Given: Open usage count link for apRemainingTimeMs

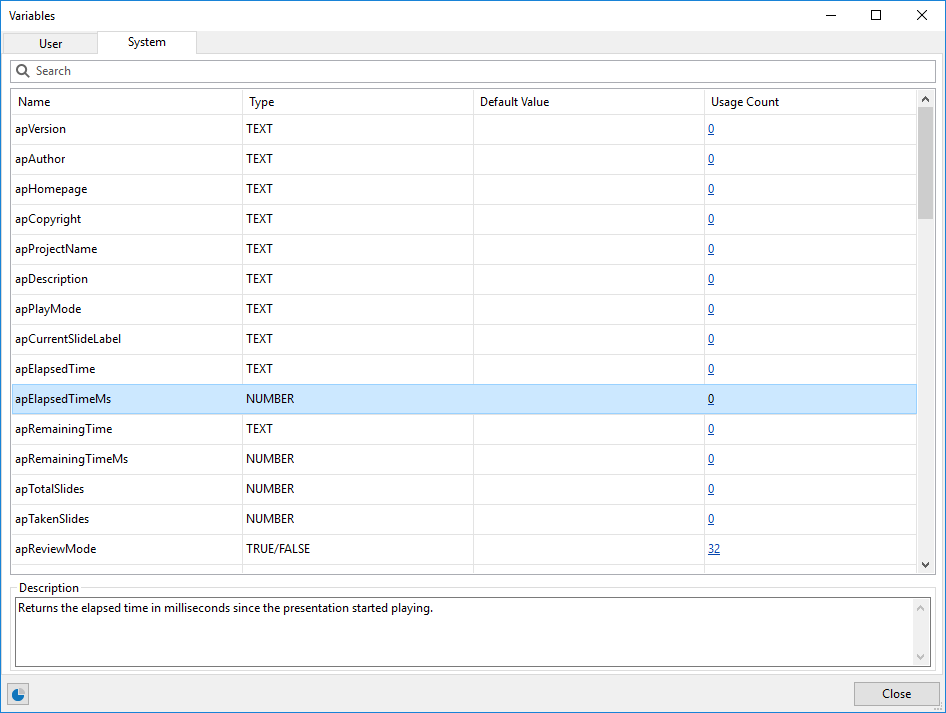Looking at the screenshot, I should pos(711,459).
